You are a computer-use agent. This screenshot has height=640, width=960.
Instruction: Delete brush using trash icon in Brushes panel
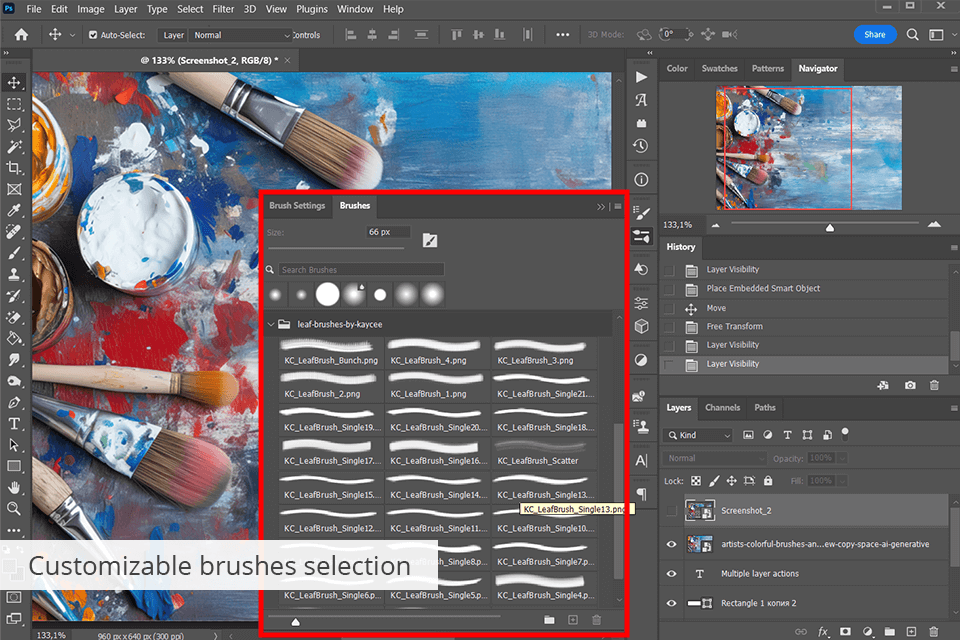[596, 620]
